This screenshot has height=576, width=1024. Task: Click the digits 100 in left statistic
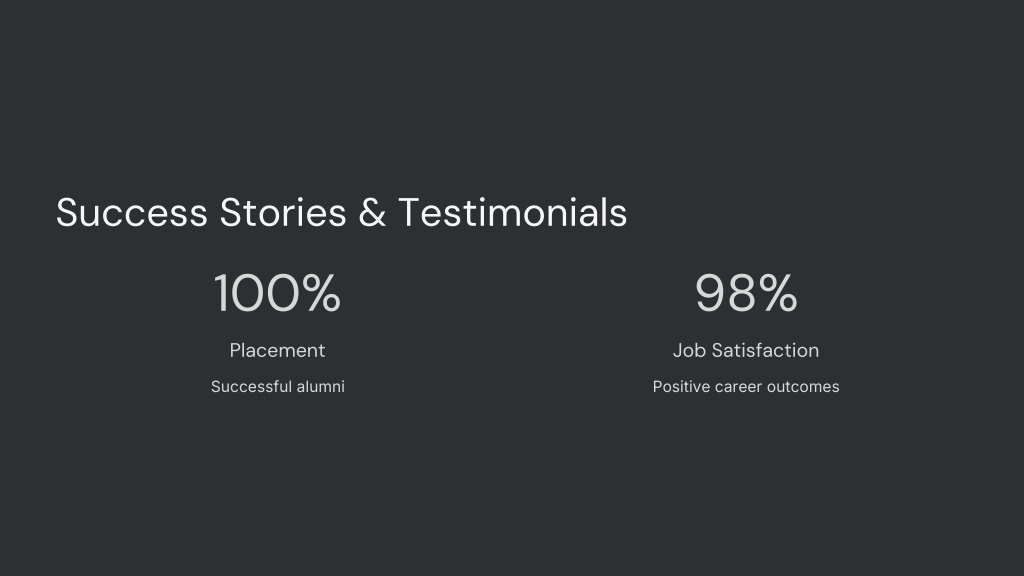coord(257,293)
